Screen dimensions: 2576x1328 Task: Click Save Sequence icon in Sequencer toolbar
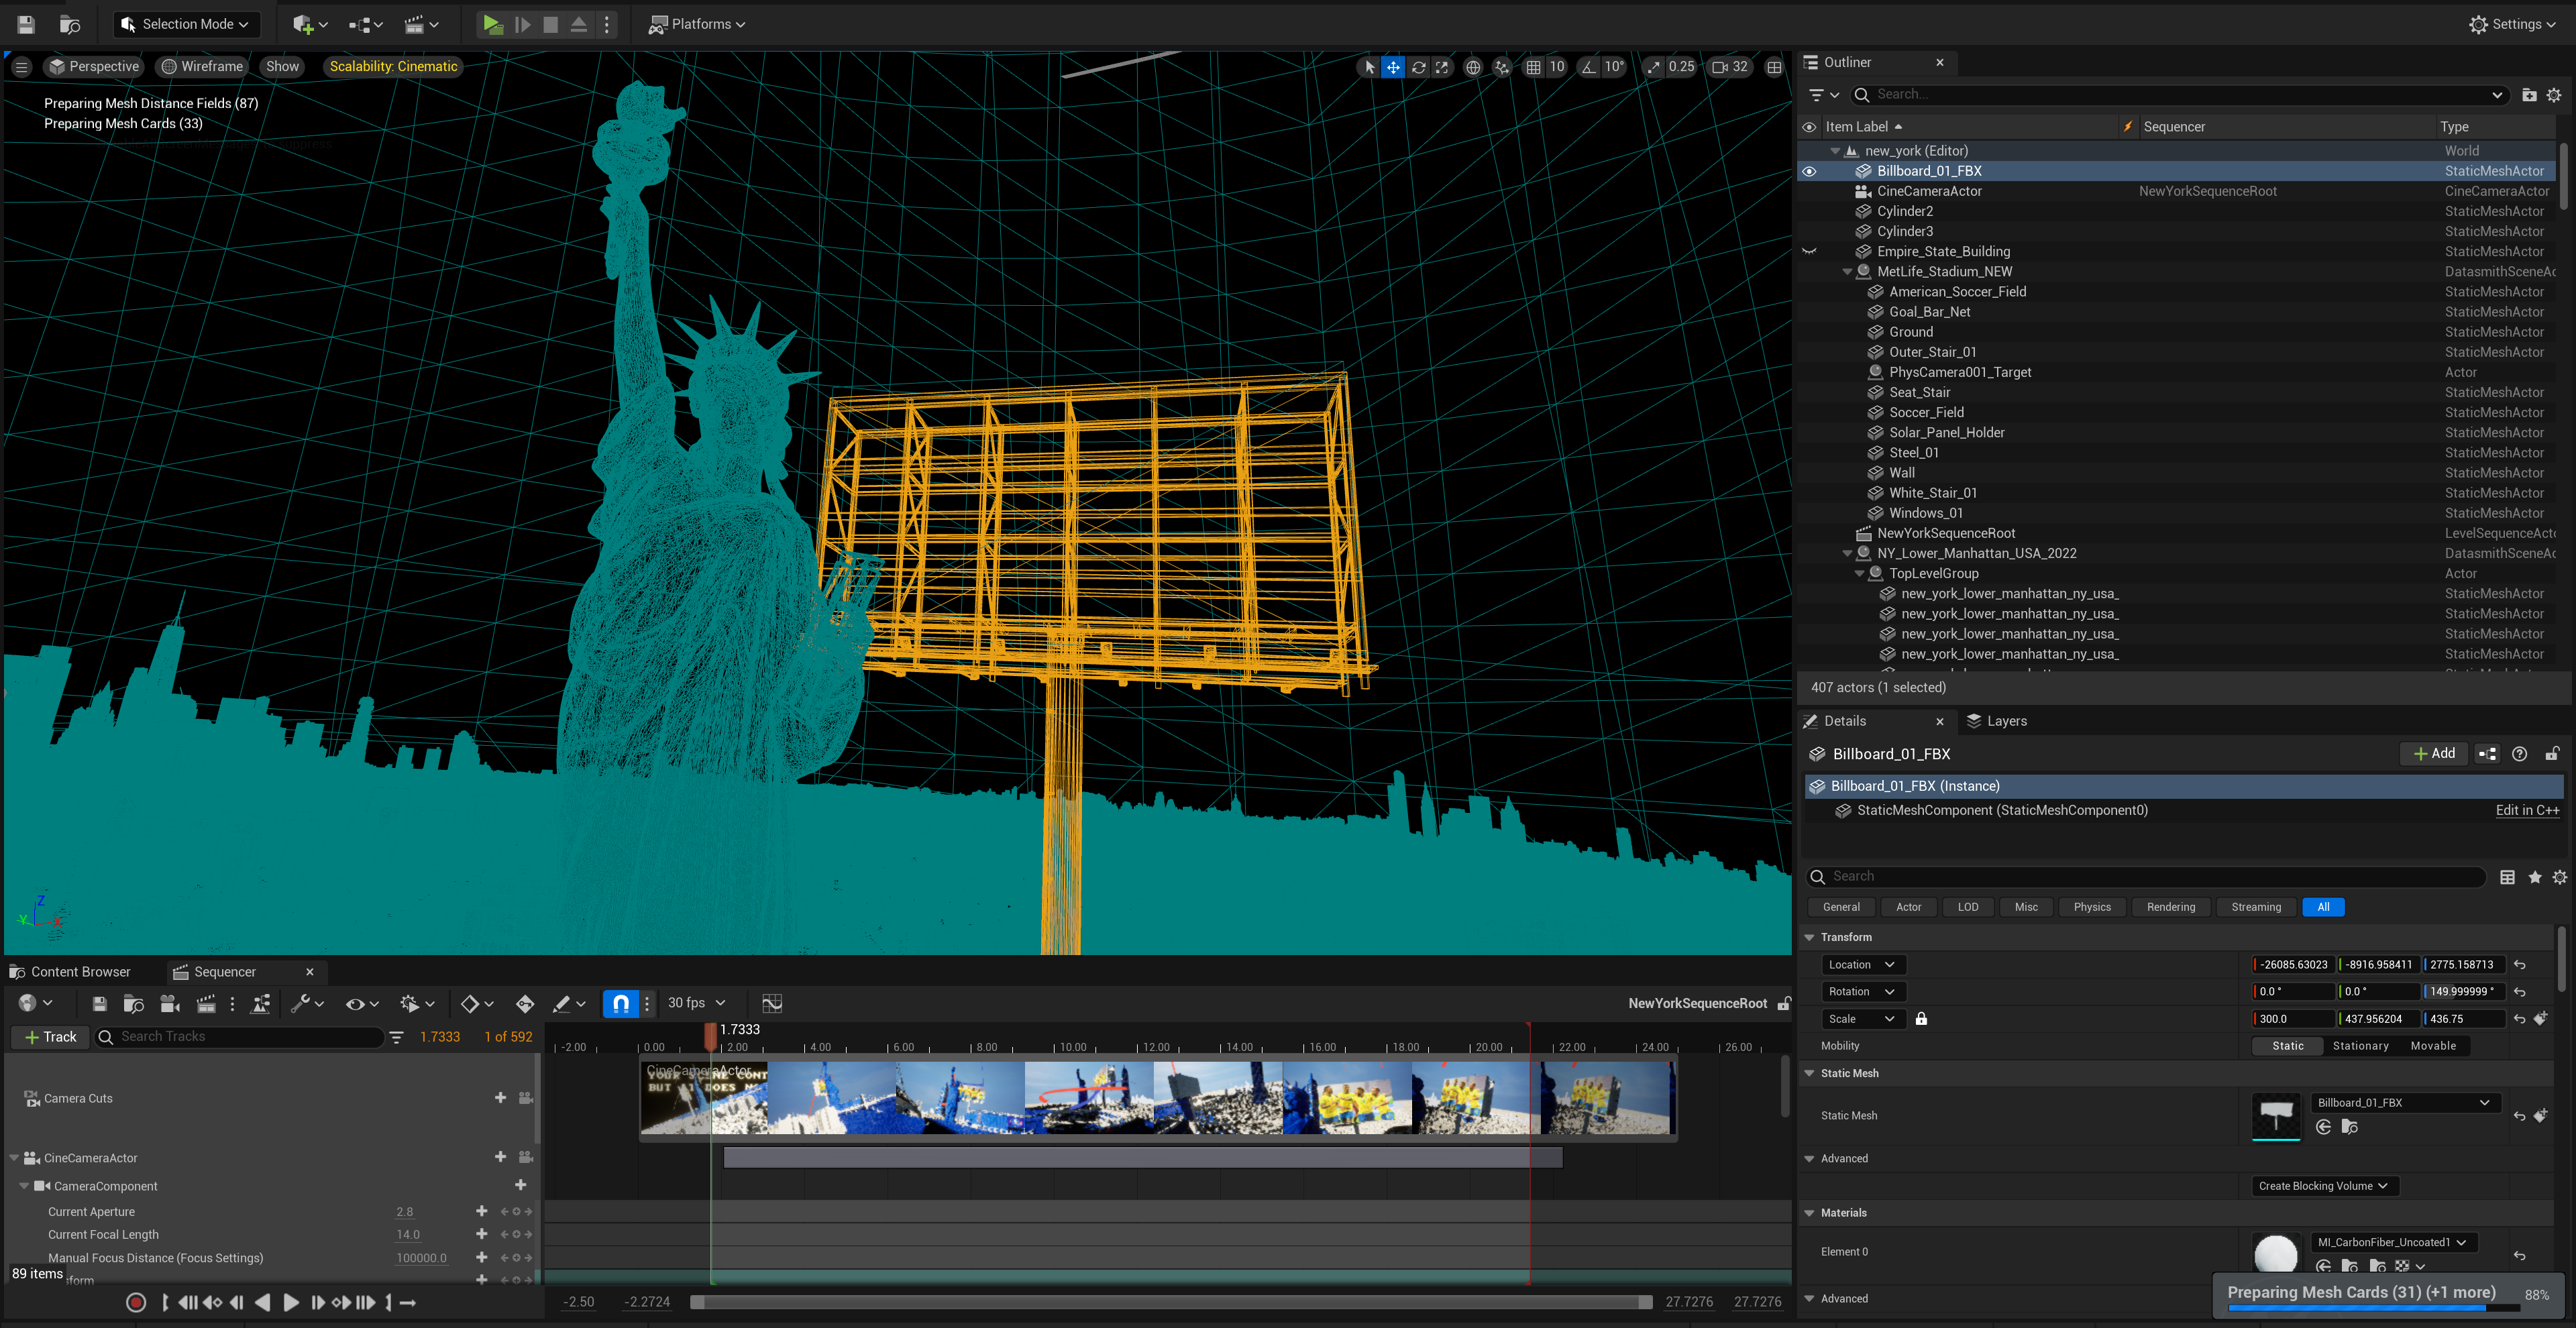tap(99, 1004)
